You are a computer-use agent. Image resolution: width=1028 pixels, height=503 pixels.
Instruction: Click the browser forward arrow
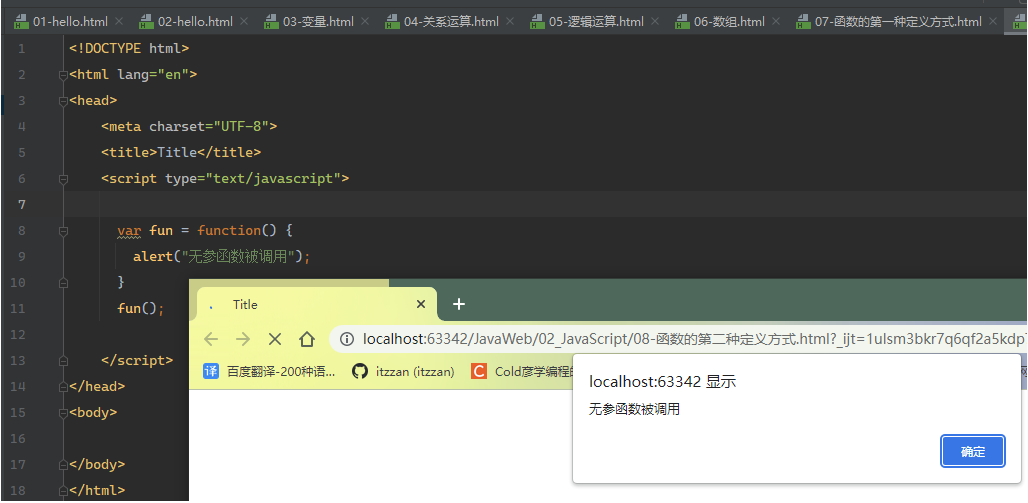point(243,338)
